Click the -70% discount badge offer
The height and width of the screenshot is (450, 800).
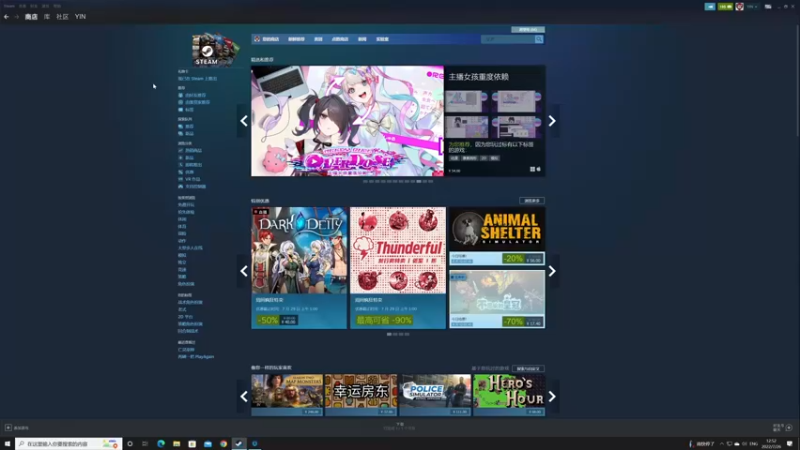[x=513, y=322]
